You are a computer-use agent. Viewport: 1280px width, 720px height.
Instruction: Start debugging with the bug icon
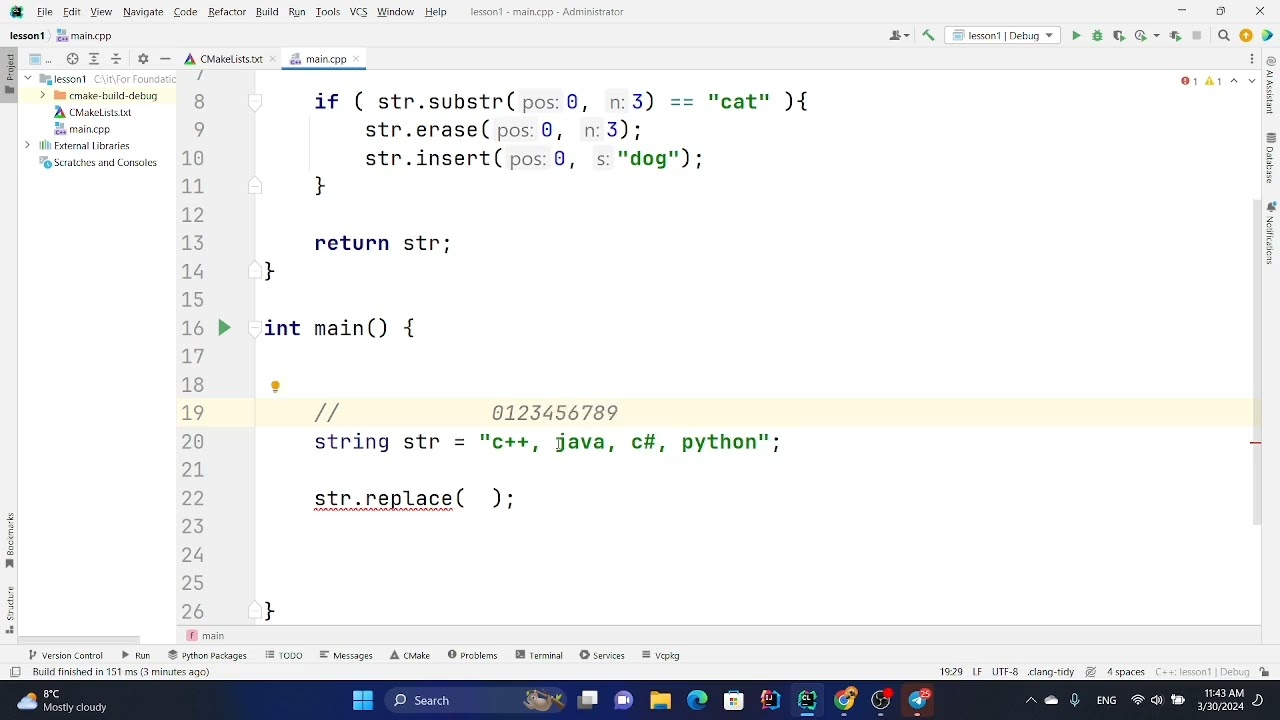pyautogui.click(x=1097, y=36)
